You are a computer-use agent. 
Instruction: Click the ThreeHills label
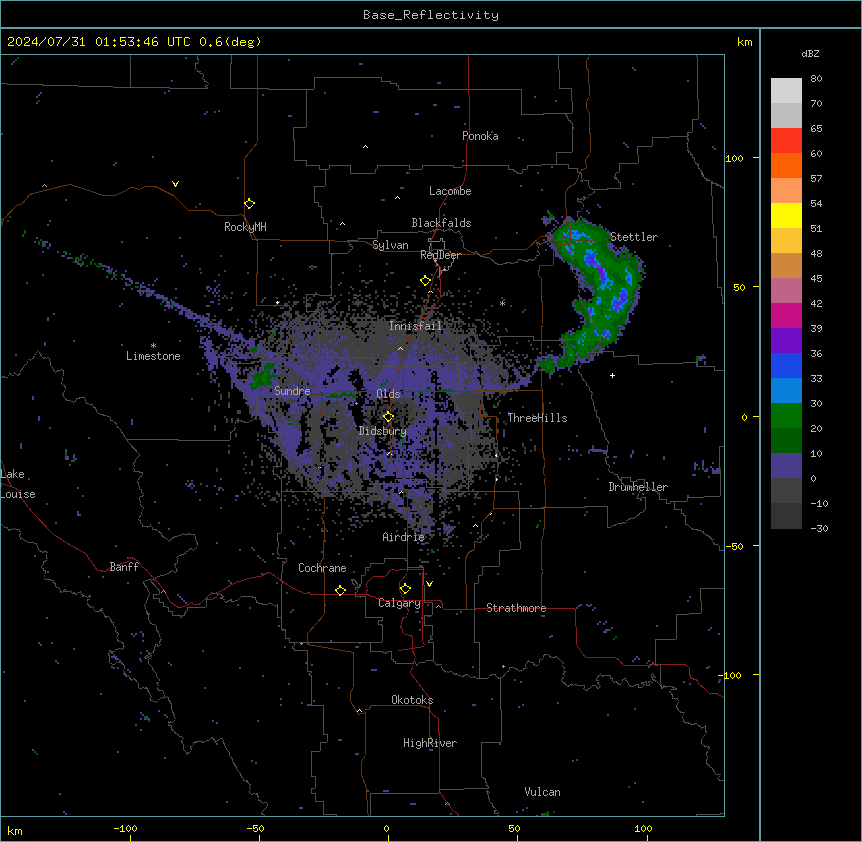[537, 418]
